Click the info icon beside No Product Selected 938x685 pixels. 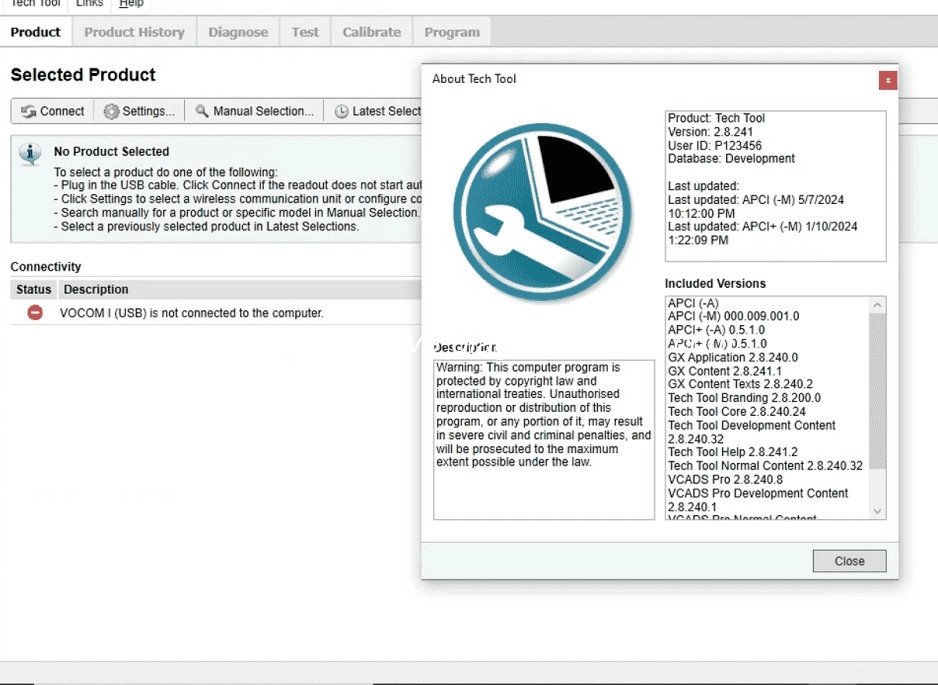[x=28, y=151]
